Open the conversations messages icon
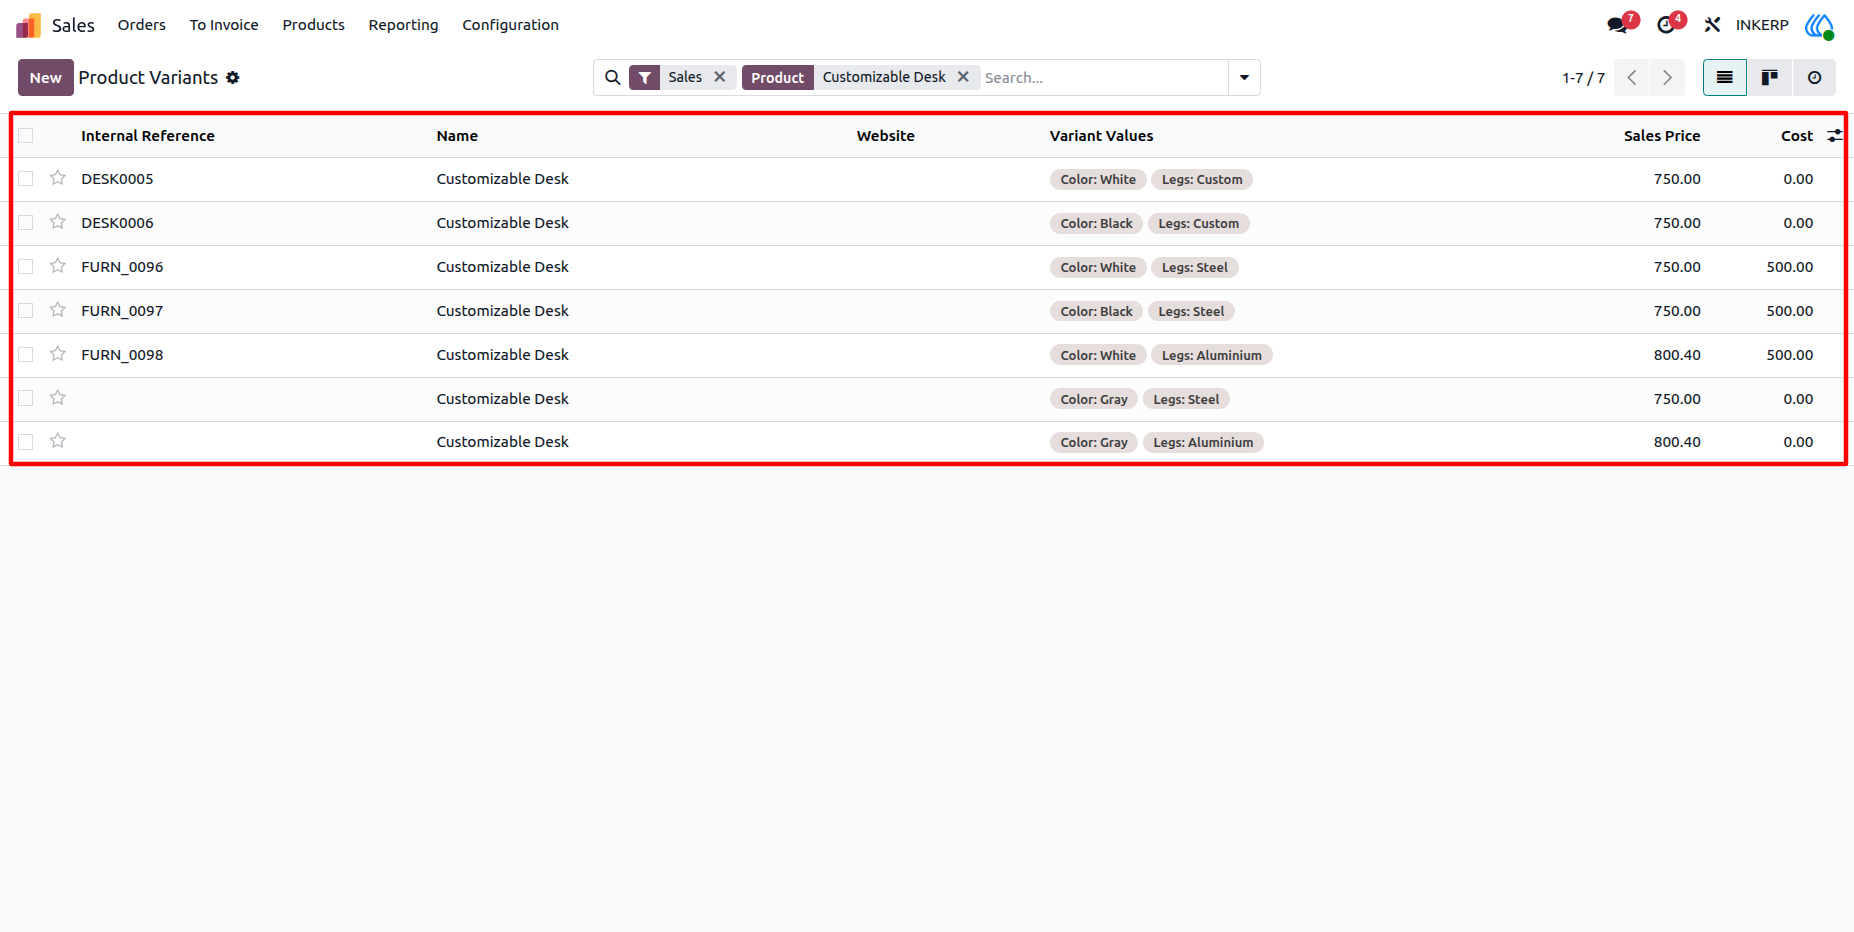The width and height of the screenshot is (1854, 932). [x=1618, y=25]
